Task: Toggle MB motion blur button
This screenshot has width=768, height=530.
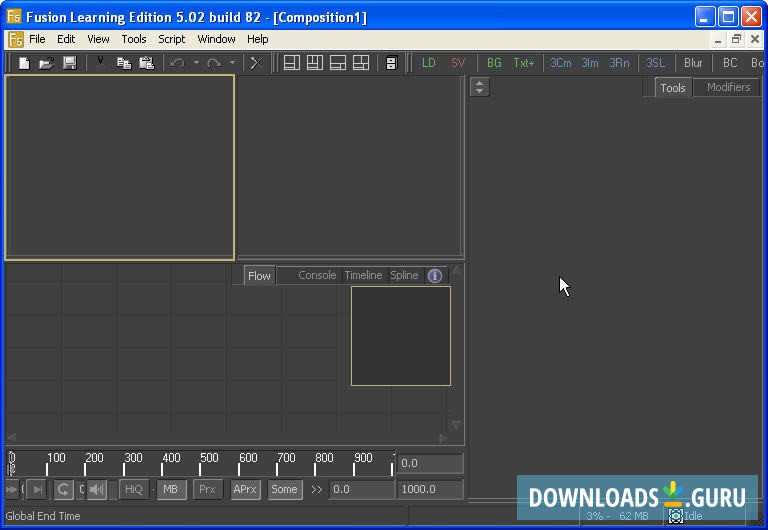Action: [x=171, y=489]
